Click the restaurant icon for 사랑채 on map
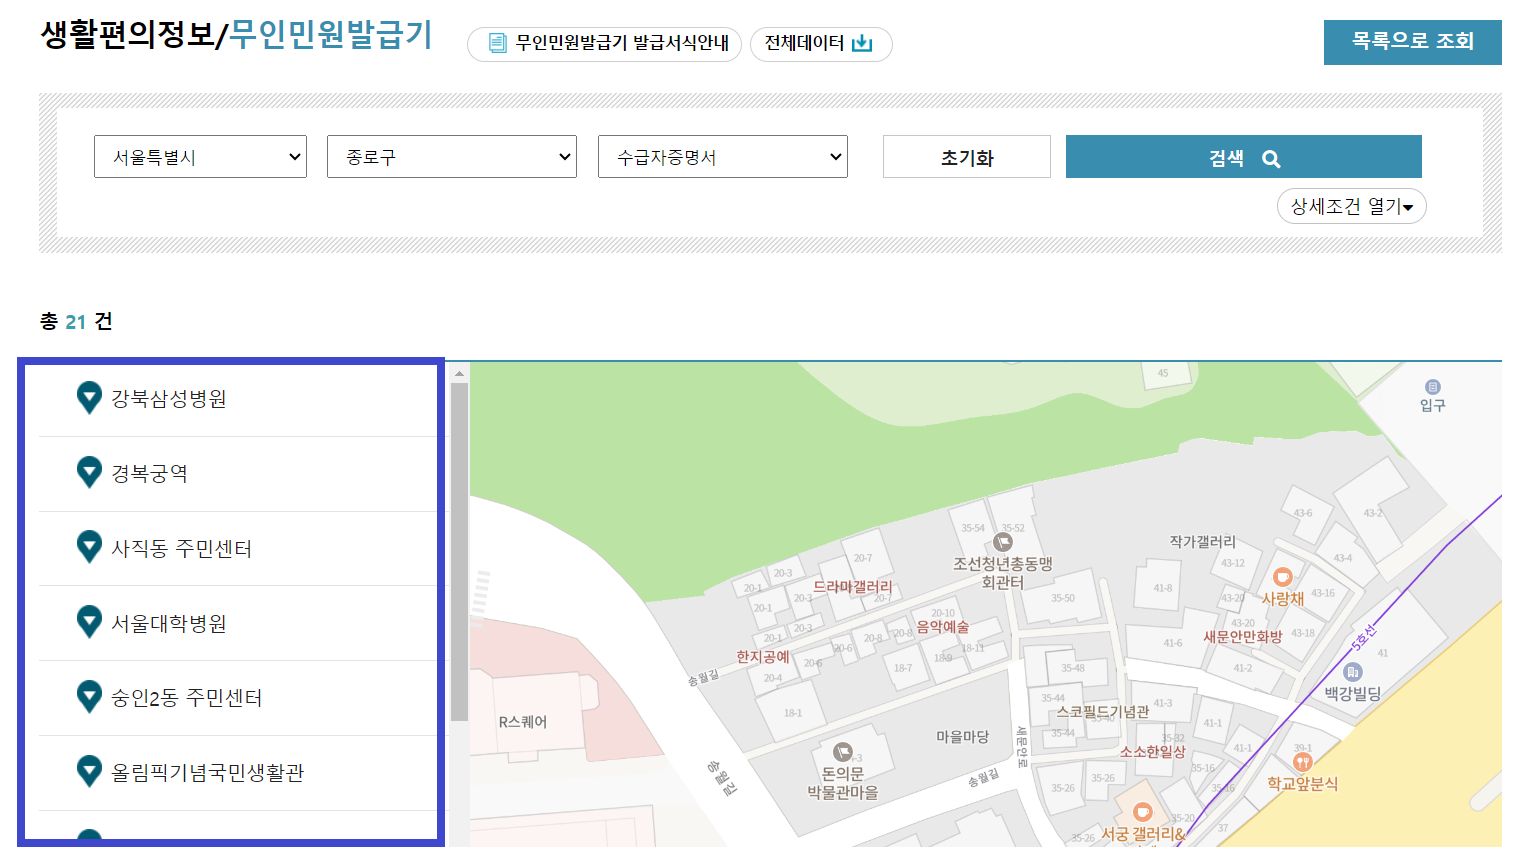The height and width of the screenshot is (847, 1539). [1284, 577]
